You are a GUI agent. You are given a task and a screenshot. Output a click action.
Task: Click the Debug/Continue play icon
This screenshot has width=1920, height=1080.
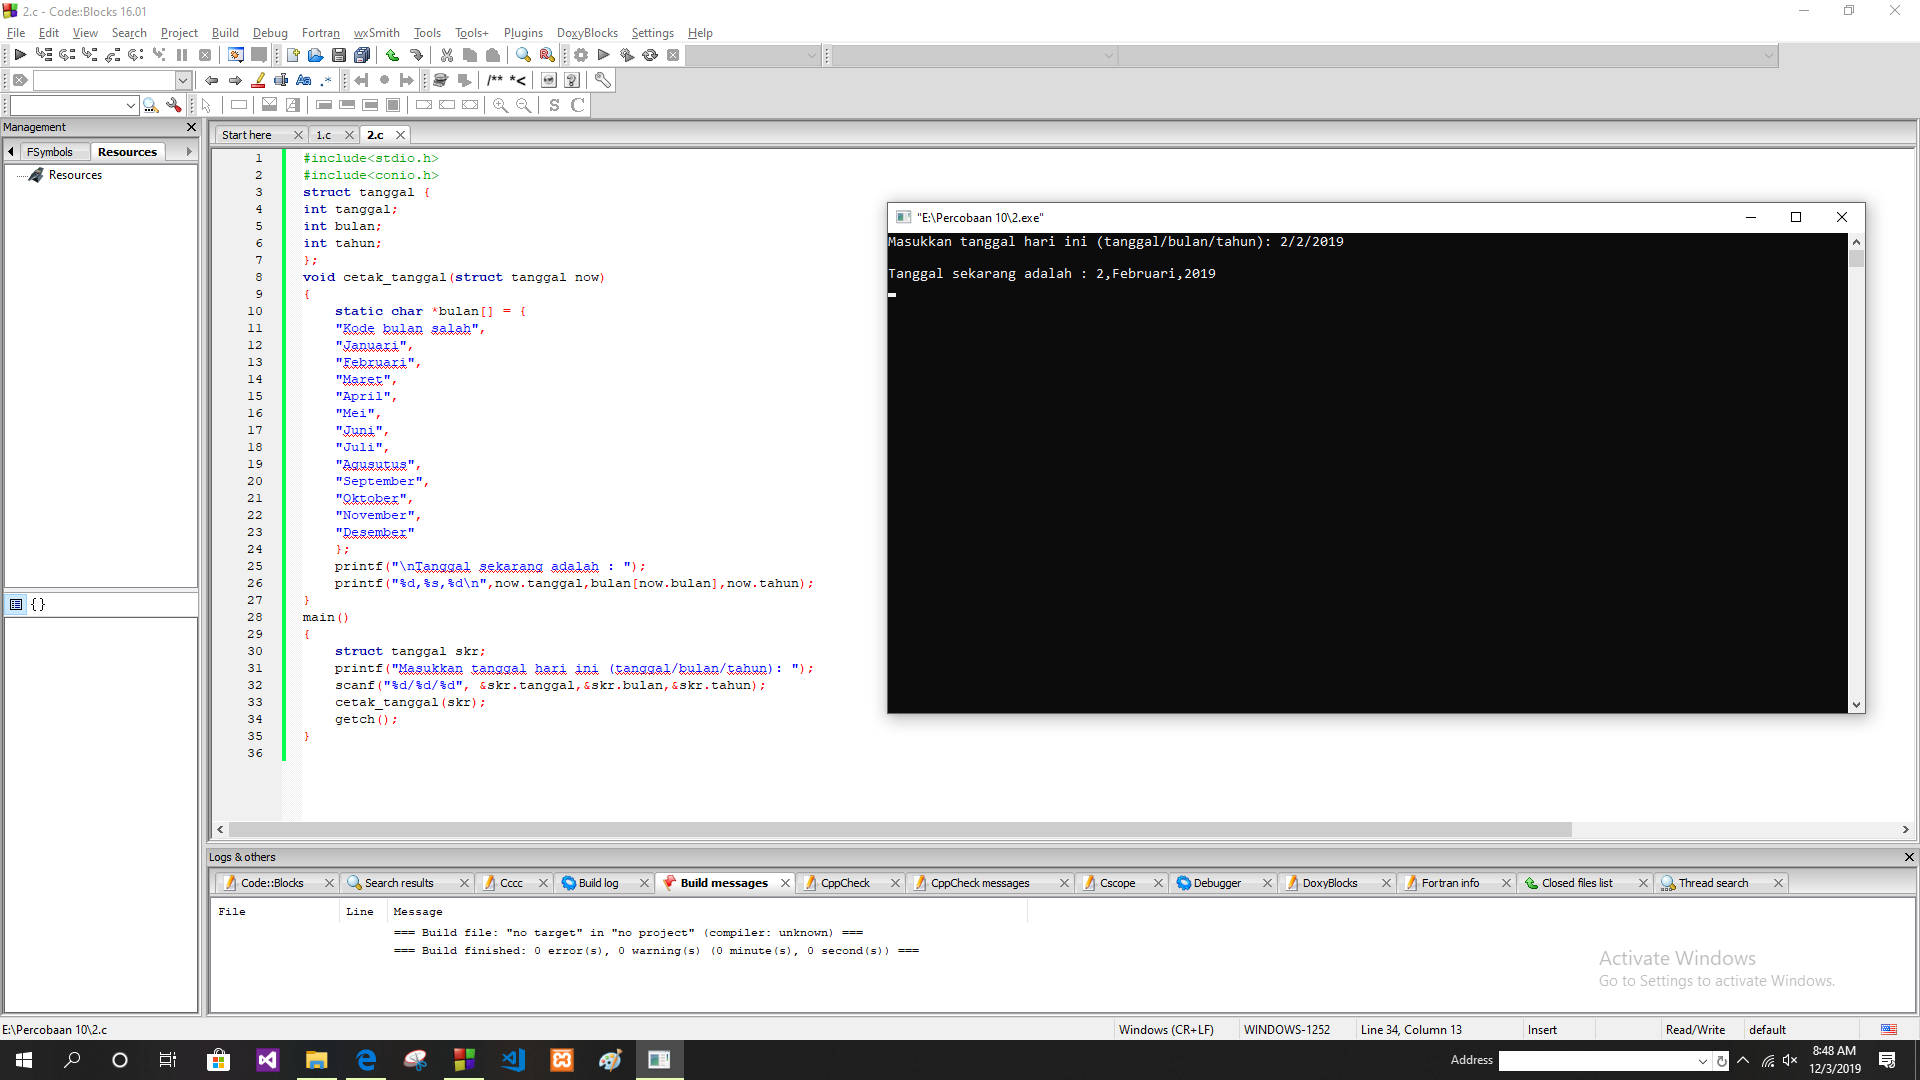20,55
